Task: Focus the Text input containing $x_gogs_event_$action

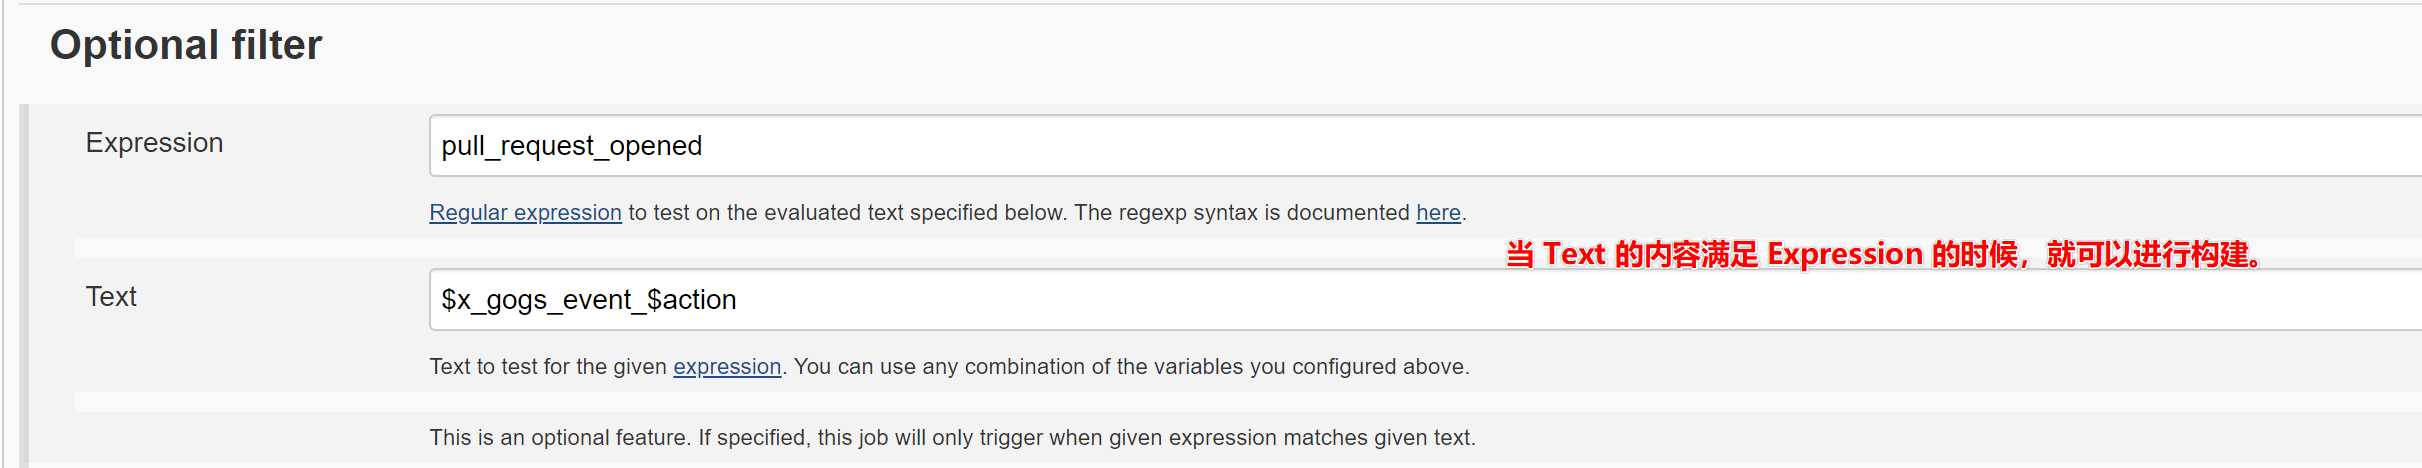Action: coord(1425,300)
